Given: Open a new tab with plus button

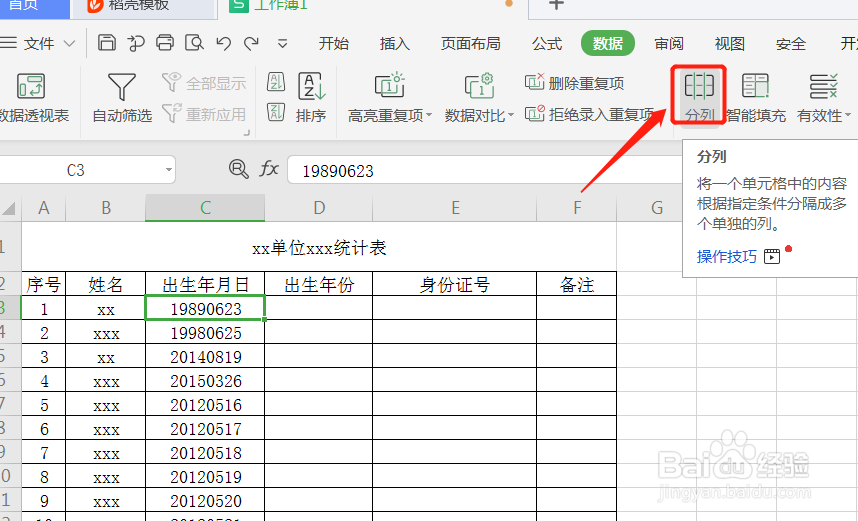Looking at the screenshot, I should point(556,5).
